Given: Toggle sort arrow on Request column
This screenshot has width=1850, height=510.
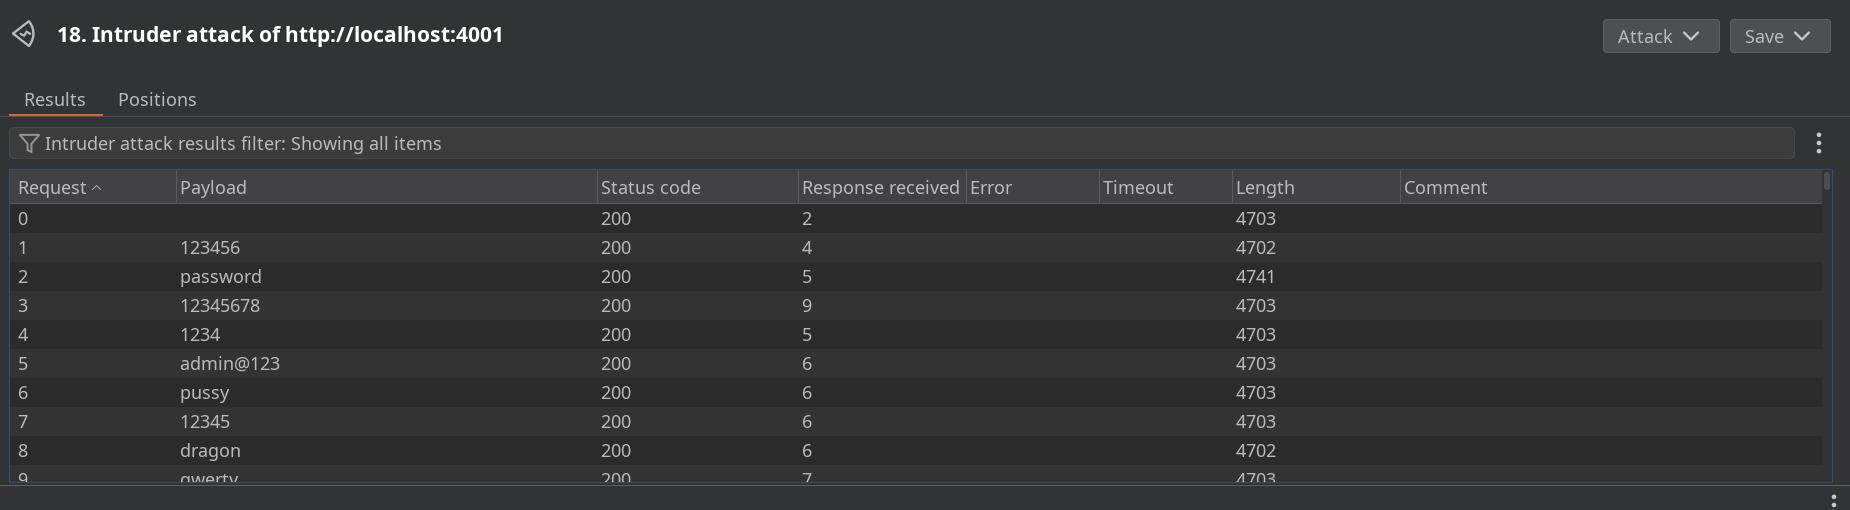Looking at the screenshot, I should point(97,188).
